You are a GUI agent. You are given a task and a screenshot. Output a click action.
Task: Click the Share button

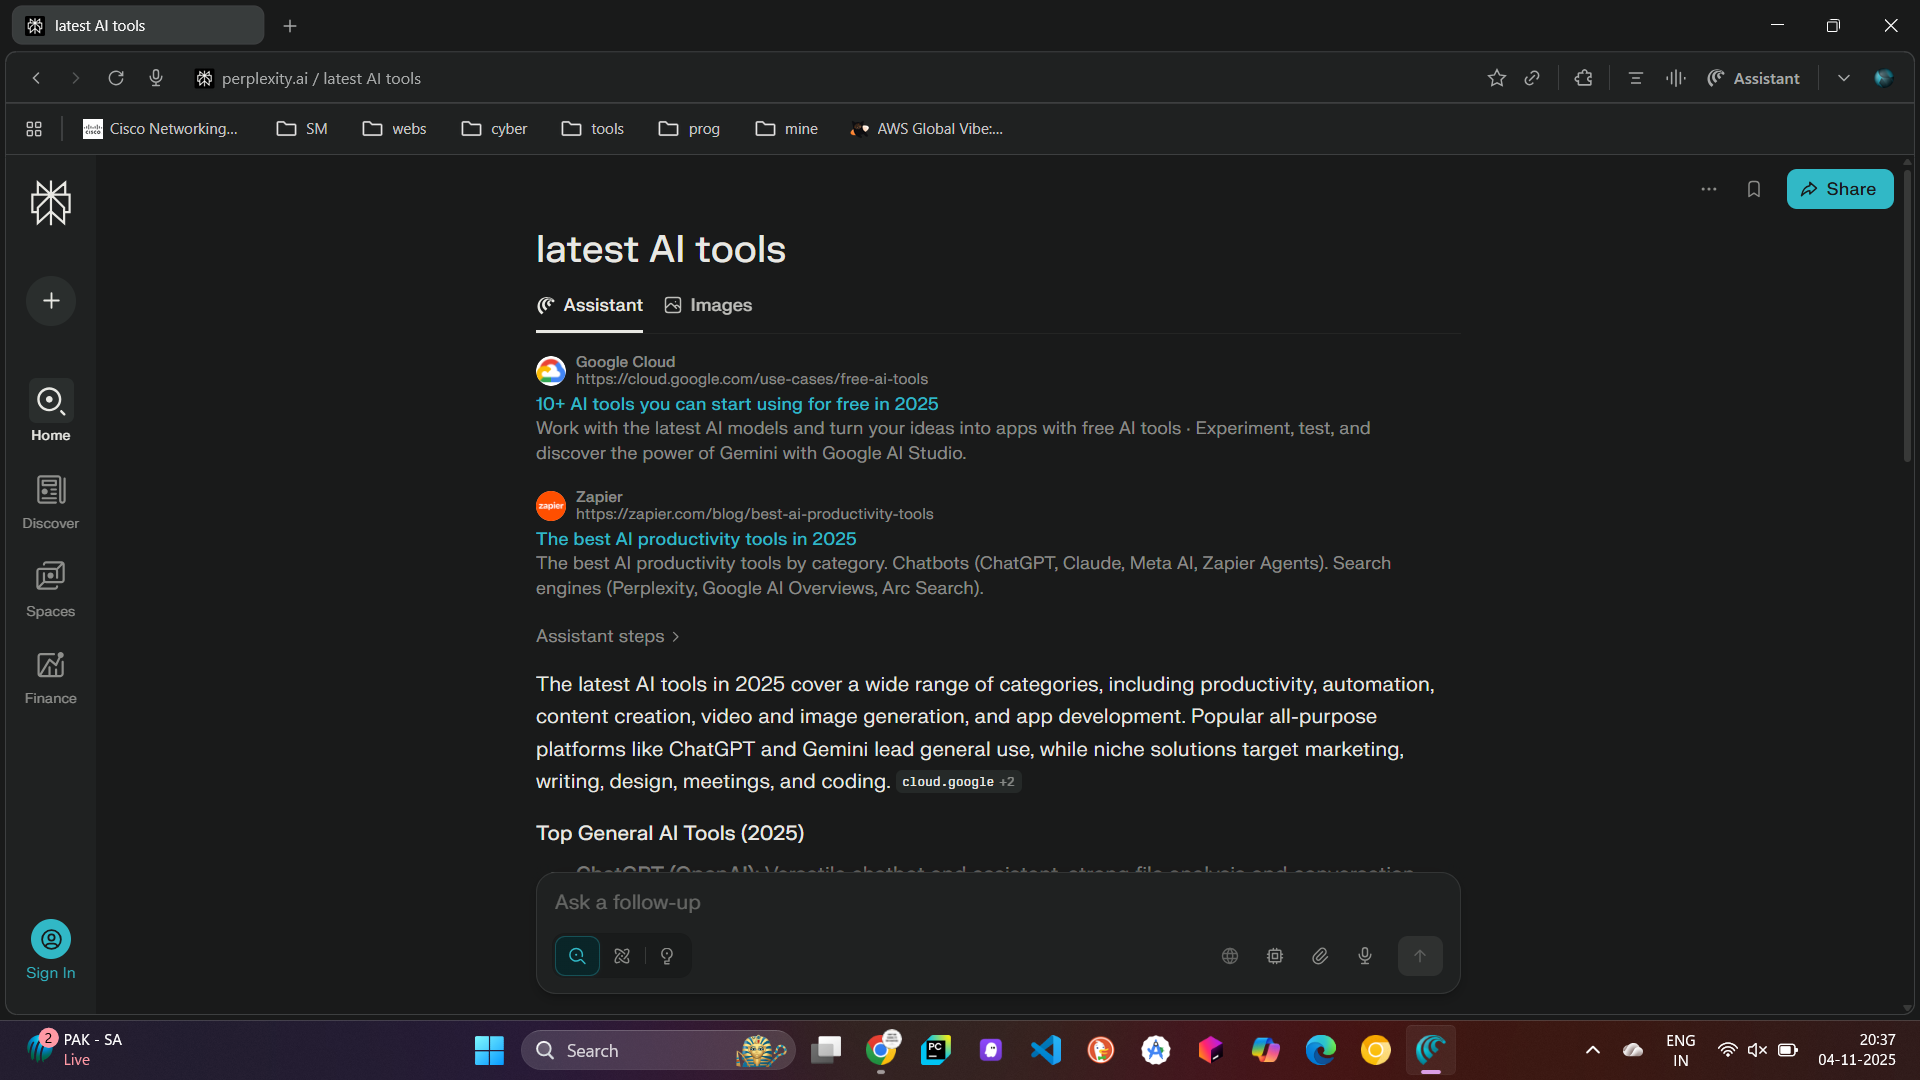click(x=1839, y=189)
